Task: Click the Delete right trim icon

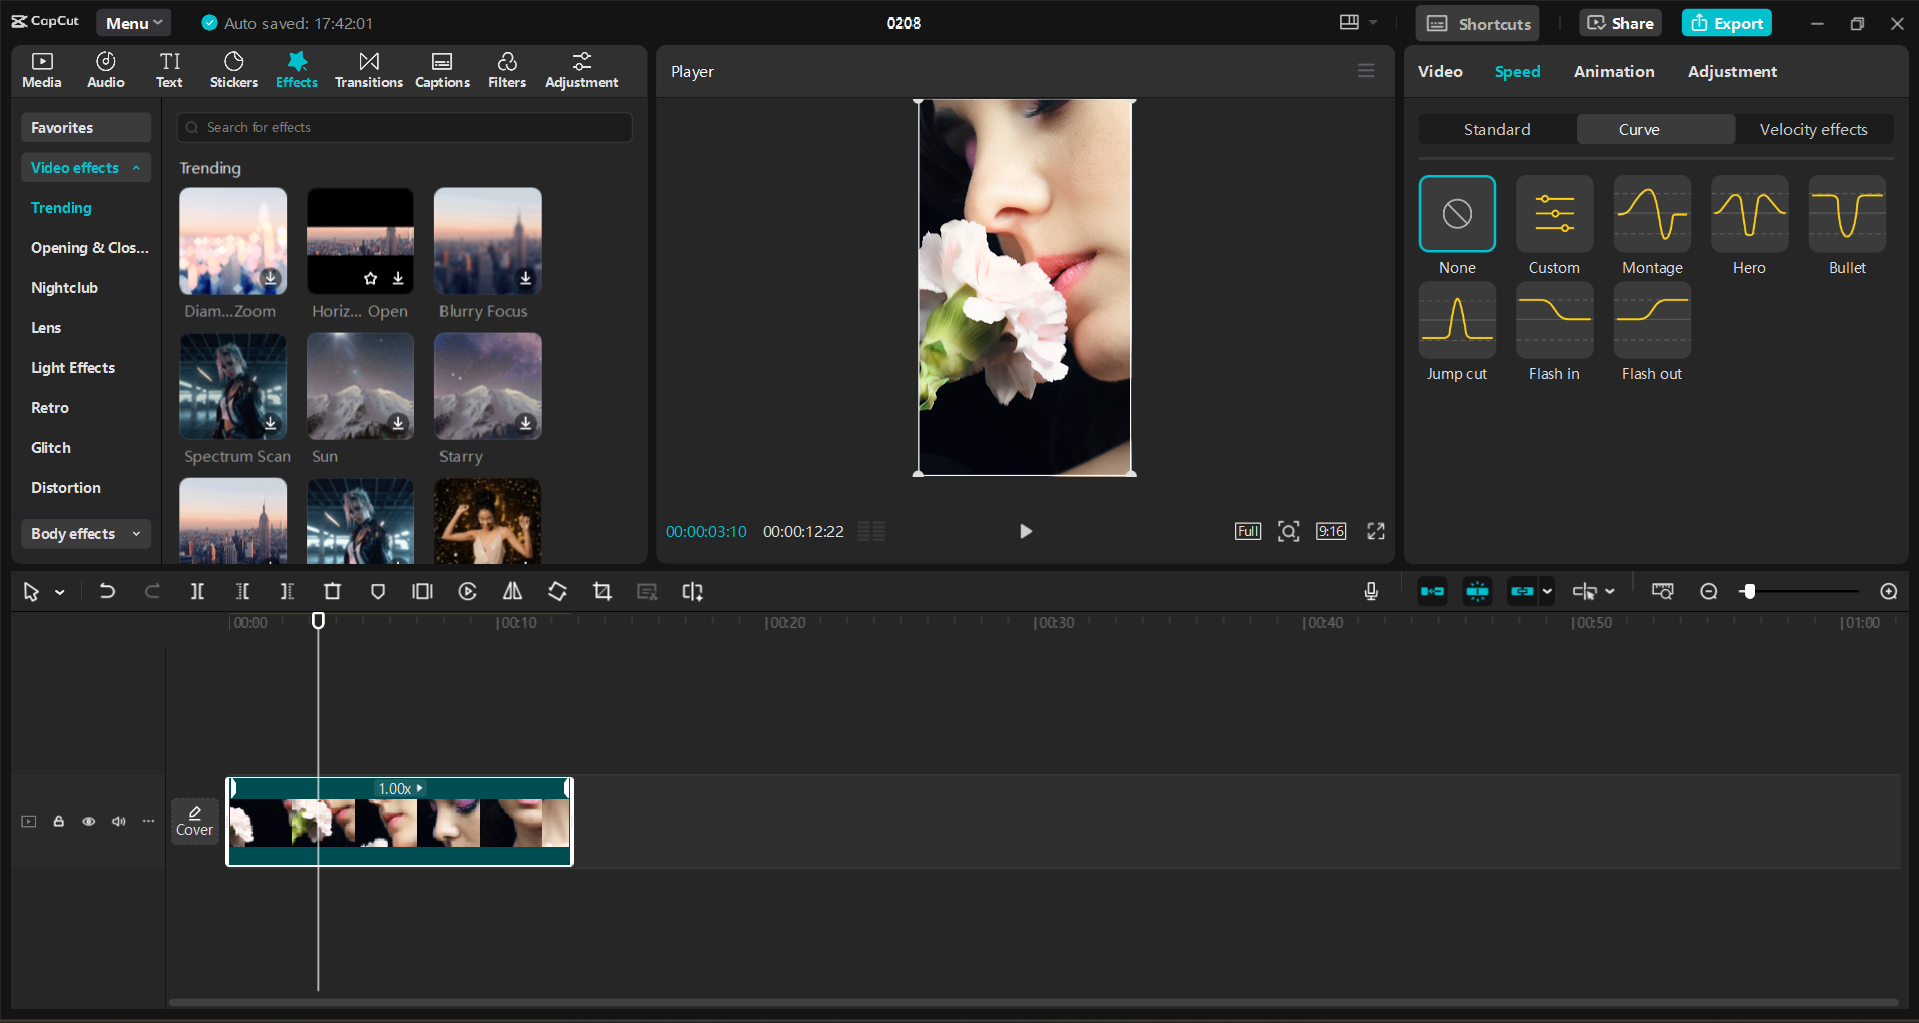Action: click(287, 592)
